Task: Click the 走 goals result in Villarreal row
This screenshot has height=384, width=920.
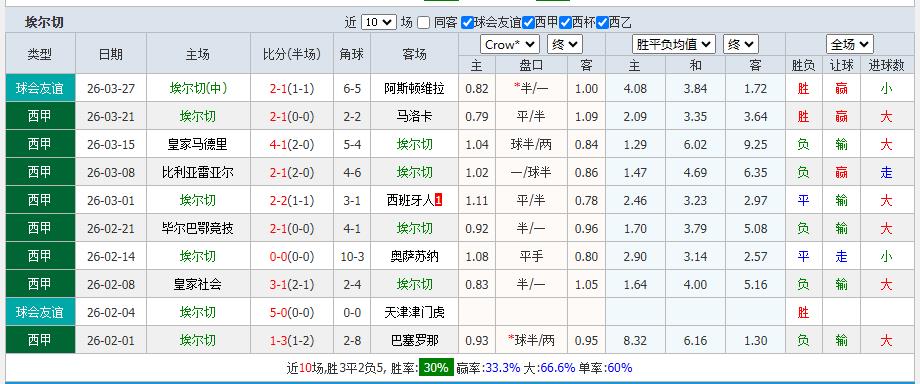Action: (886, 173)
